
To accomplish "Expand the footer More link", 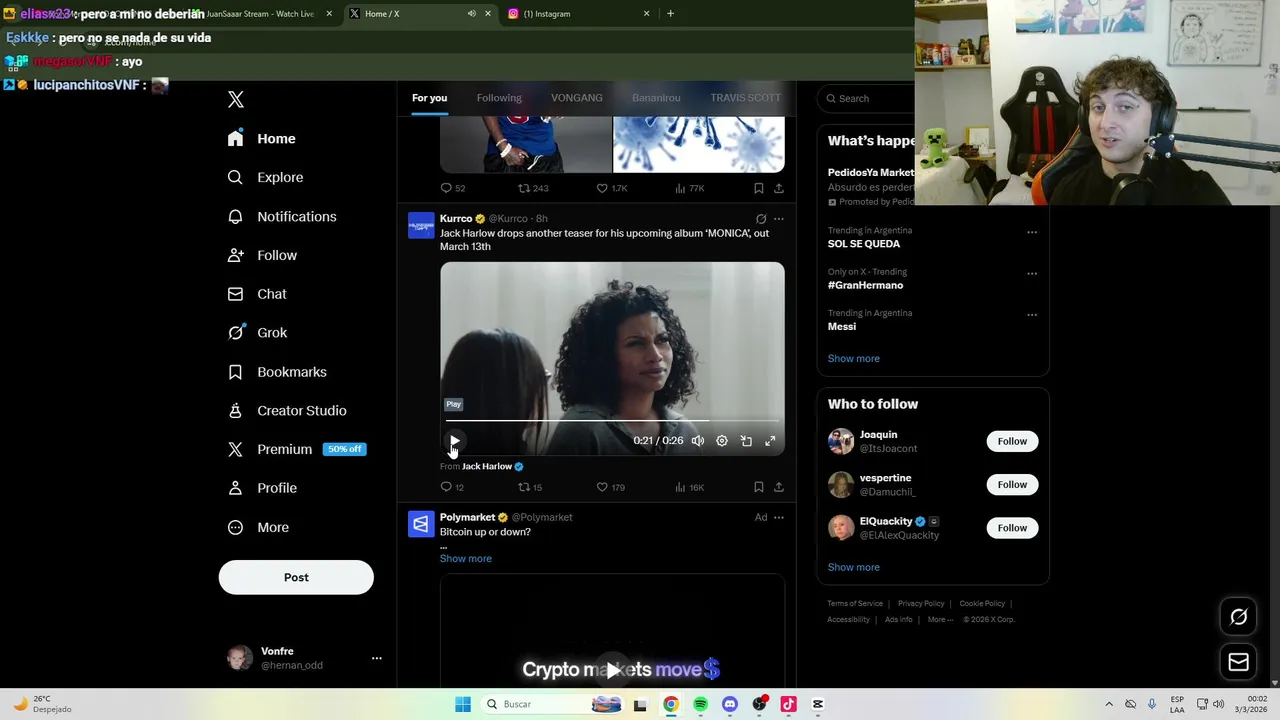I will (939, 620).
